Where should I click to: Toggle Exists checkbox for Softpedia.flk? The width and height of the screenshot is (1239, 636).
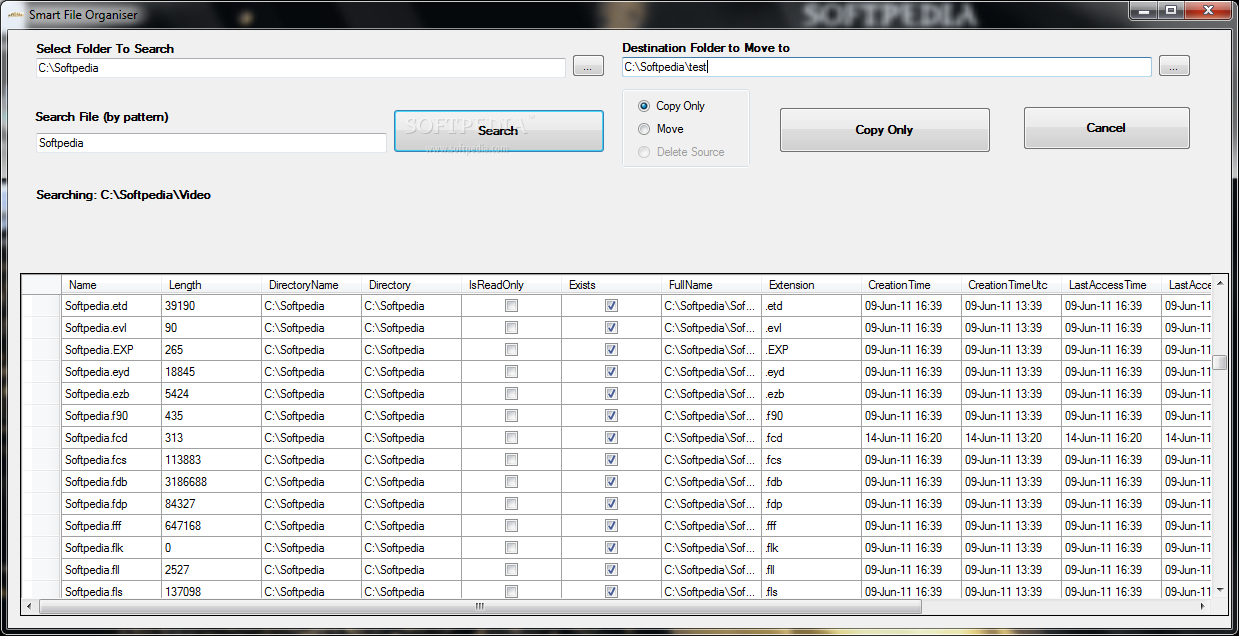point(611,548)
